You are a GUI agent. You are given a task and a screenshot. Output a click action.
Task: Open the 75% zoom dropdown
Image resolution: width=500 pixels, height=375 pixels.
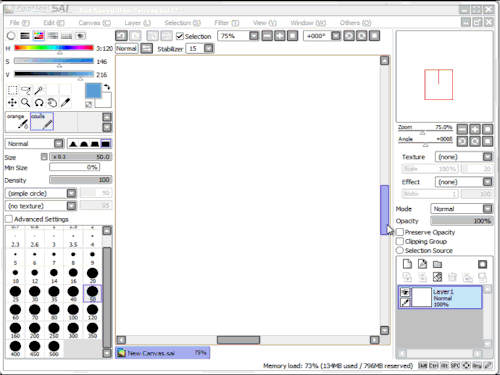(254, 36)
